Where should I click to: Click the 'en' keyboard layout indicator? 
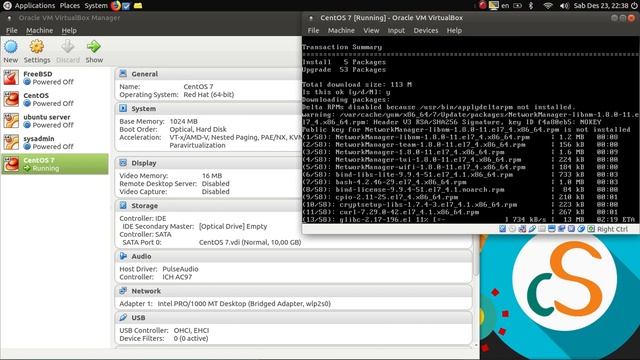(x=505, y=6)
